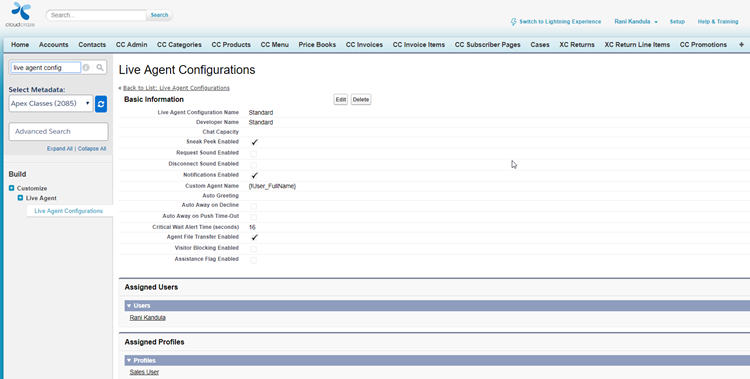Open the CC Invoices tab
This screenshot has height=379, width=750.
(x=364, y=45)
